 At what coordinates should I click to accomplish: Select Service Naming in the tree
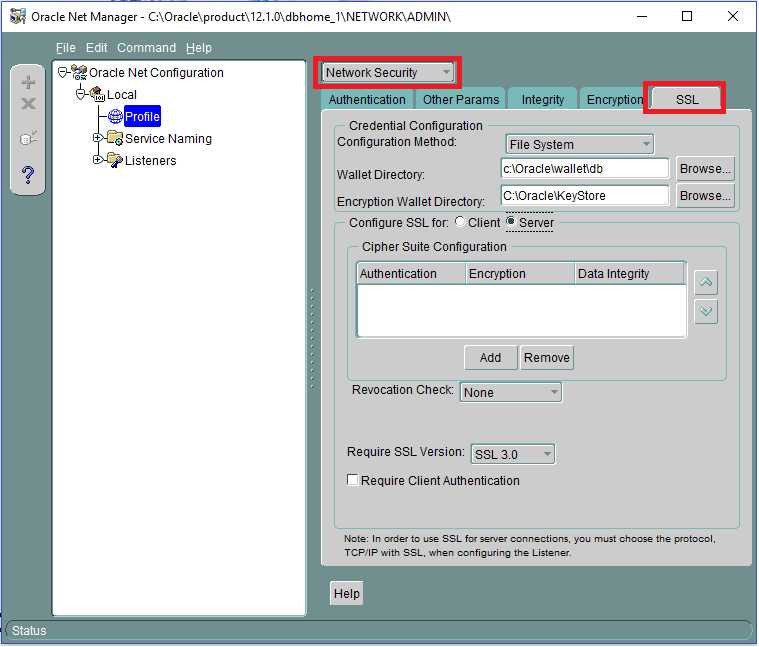click(x=168, y=138)
